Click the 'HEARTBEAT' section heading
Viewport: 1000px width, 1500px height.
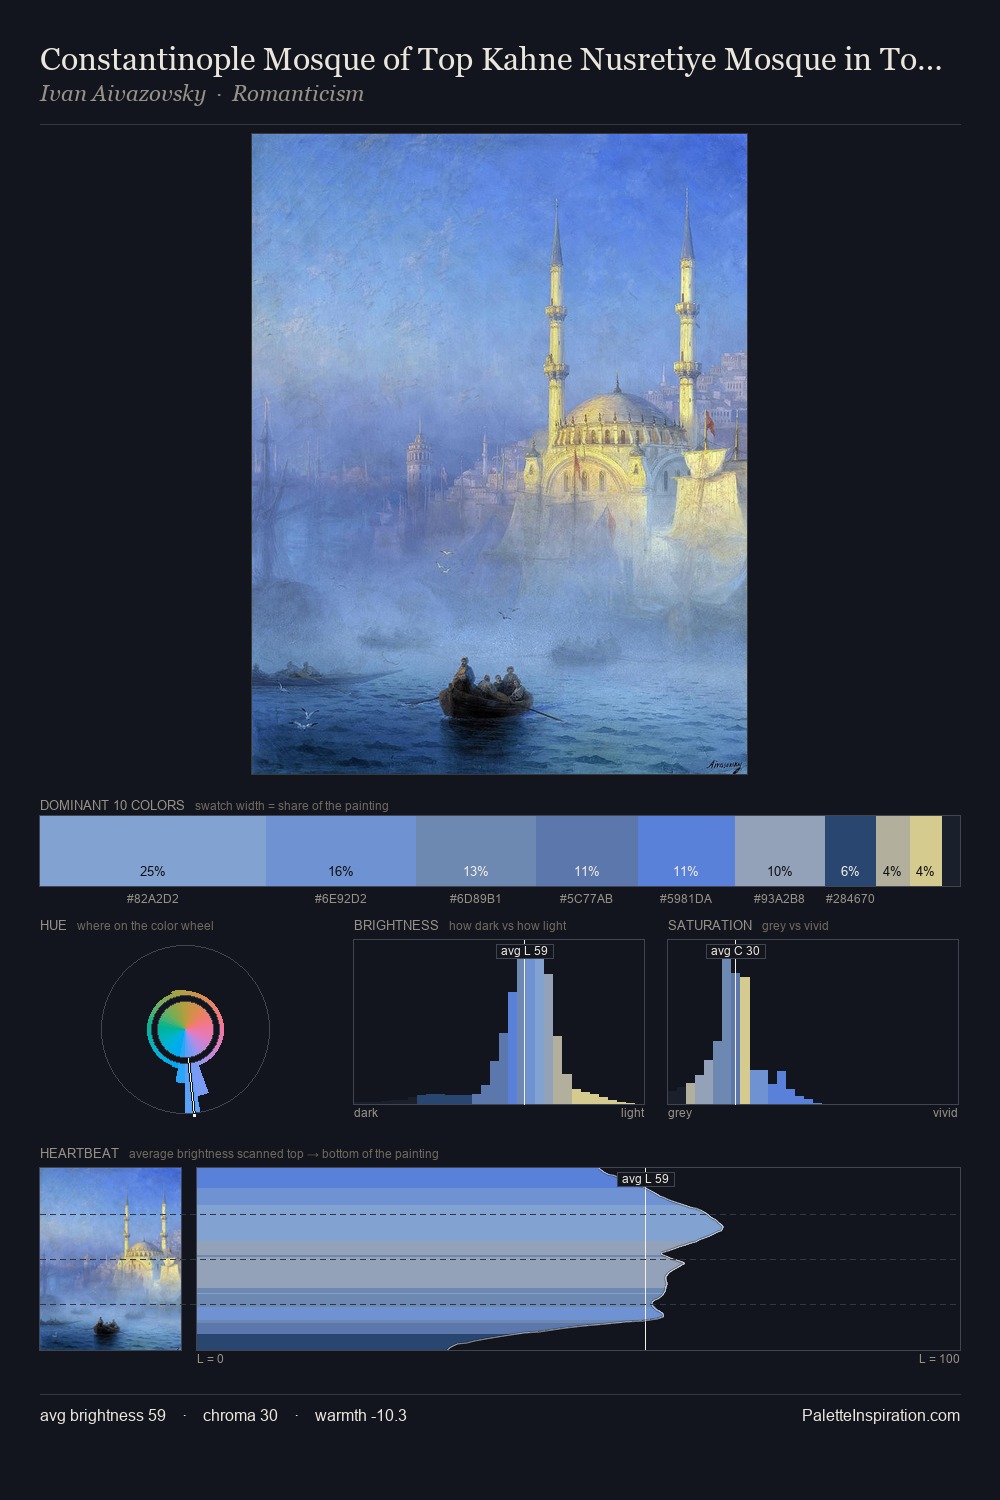tap(79, 1153)
